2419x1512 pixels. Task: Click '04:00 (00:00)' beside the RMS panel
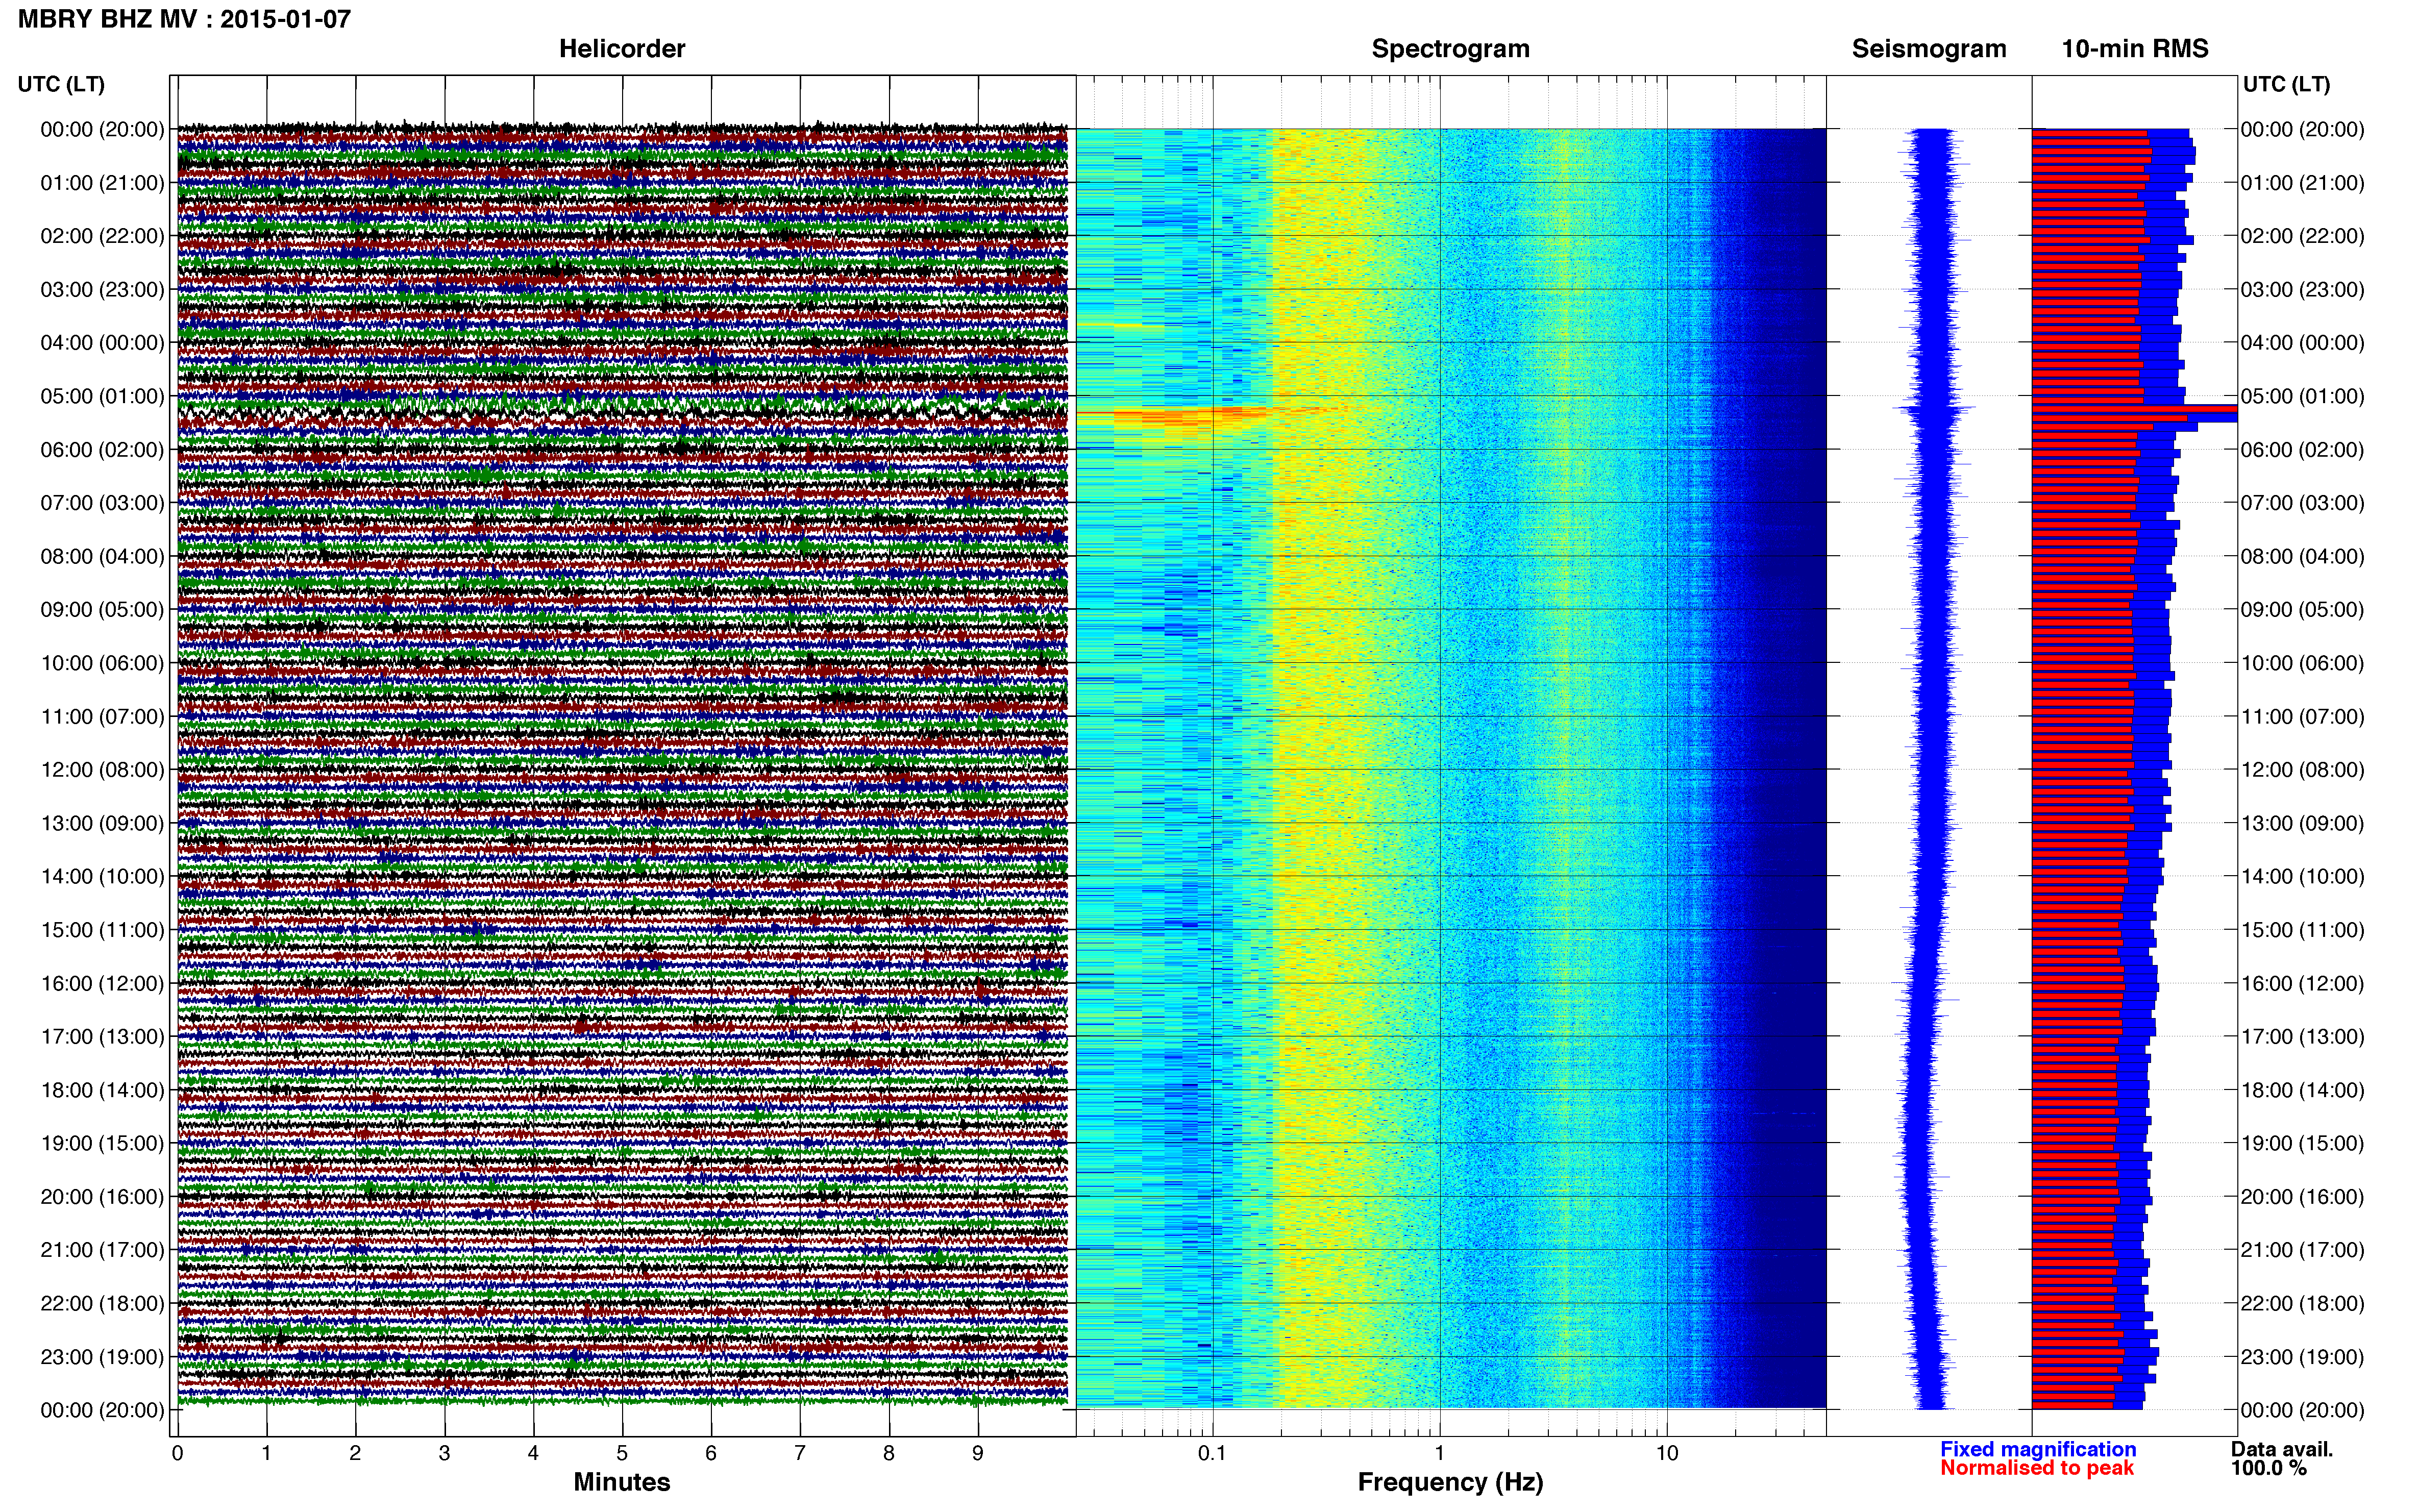click(x=2303, y=343)
